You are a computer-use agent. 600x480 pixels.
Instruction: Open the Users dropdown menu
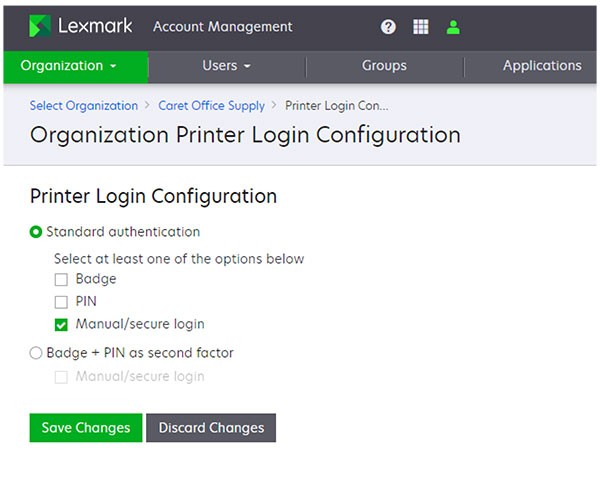point(226,66)
